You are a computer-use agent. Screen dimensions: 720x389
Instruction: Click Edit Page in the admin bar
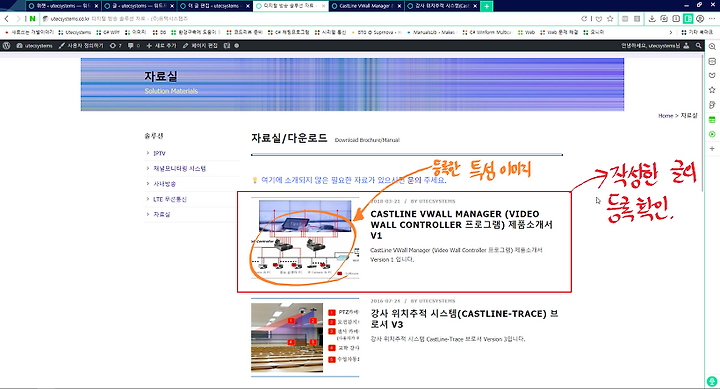(200, 45)
